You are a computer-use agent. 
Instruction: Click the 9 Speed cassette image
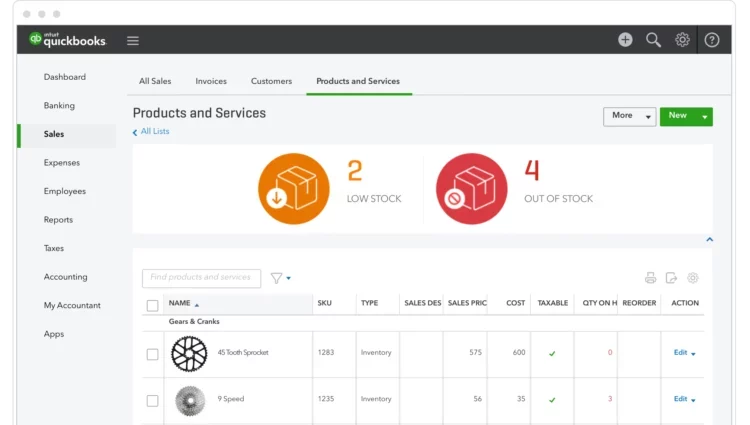190,401
